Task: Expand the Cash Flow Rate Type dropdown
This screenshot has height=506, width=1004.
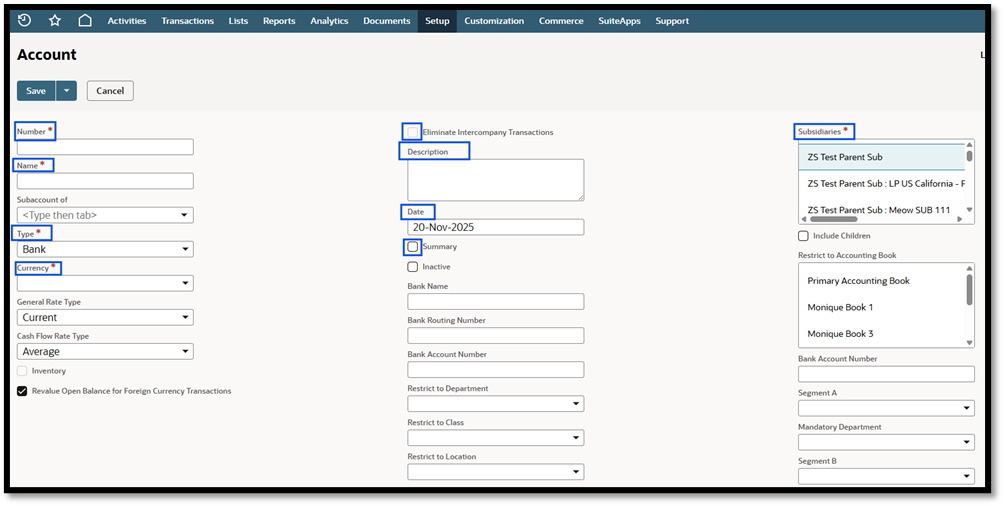Action: click(105, 351)
